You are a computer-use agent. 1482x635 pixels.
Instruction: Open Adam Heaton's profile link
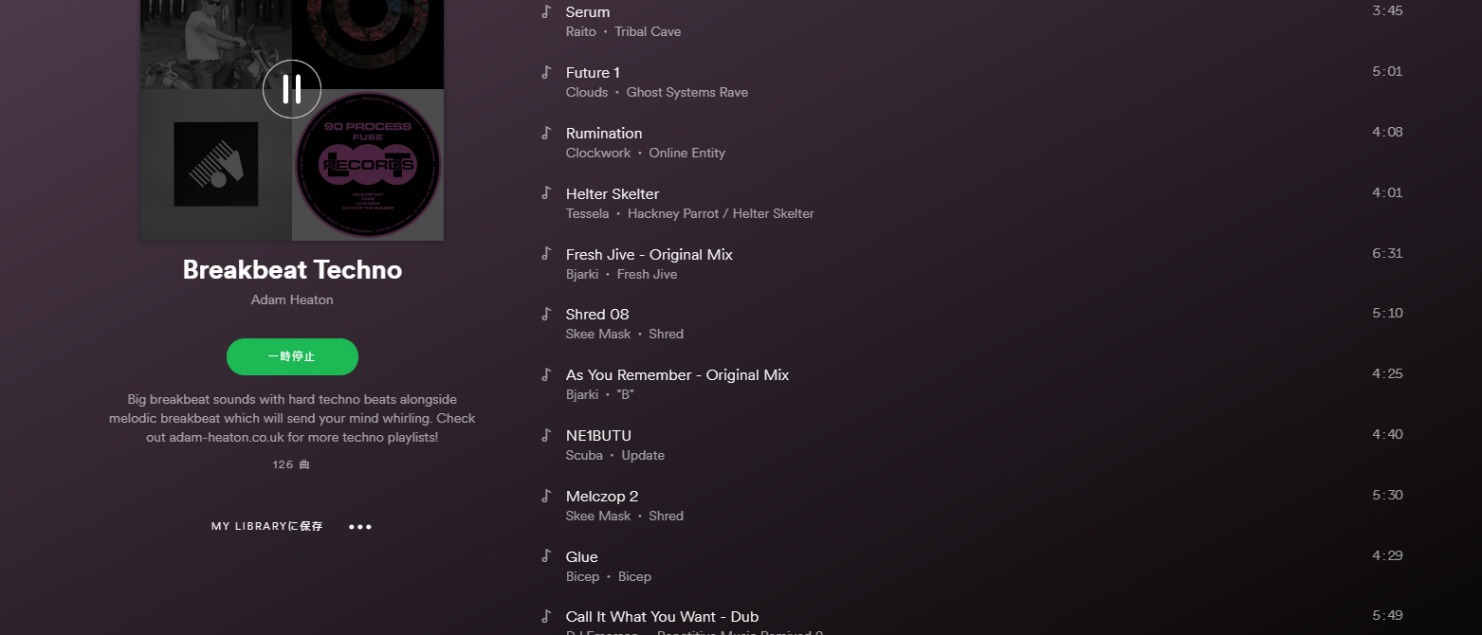pyautogui.click(x=292, y=300)
